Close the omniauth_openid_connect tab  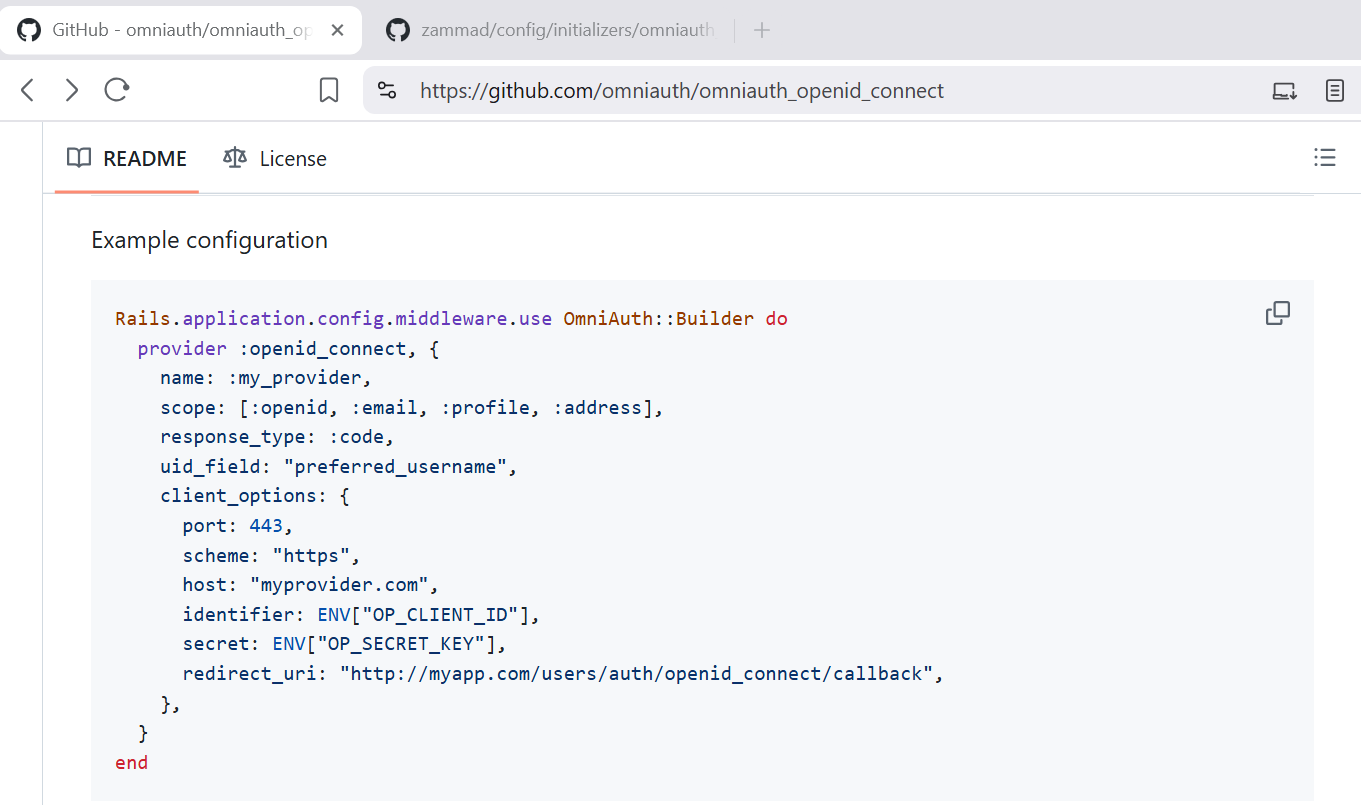click(338, 30)
